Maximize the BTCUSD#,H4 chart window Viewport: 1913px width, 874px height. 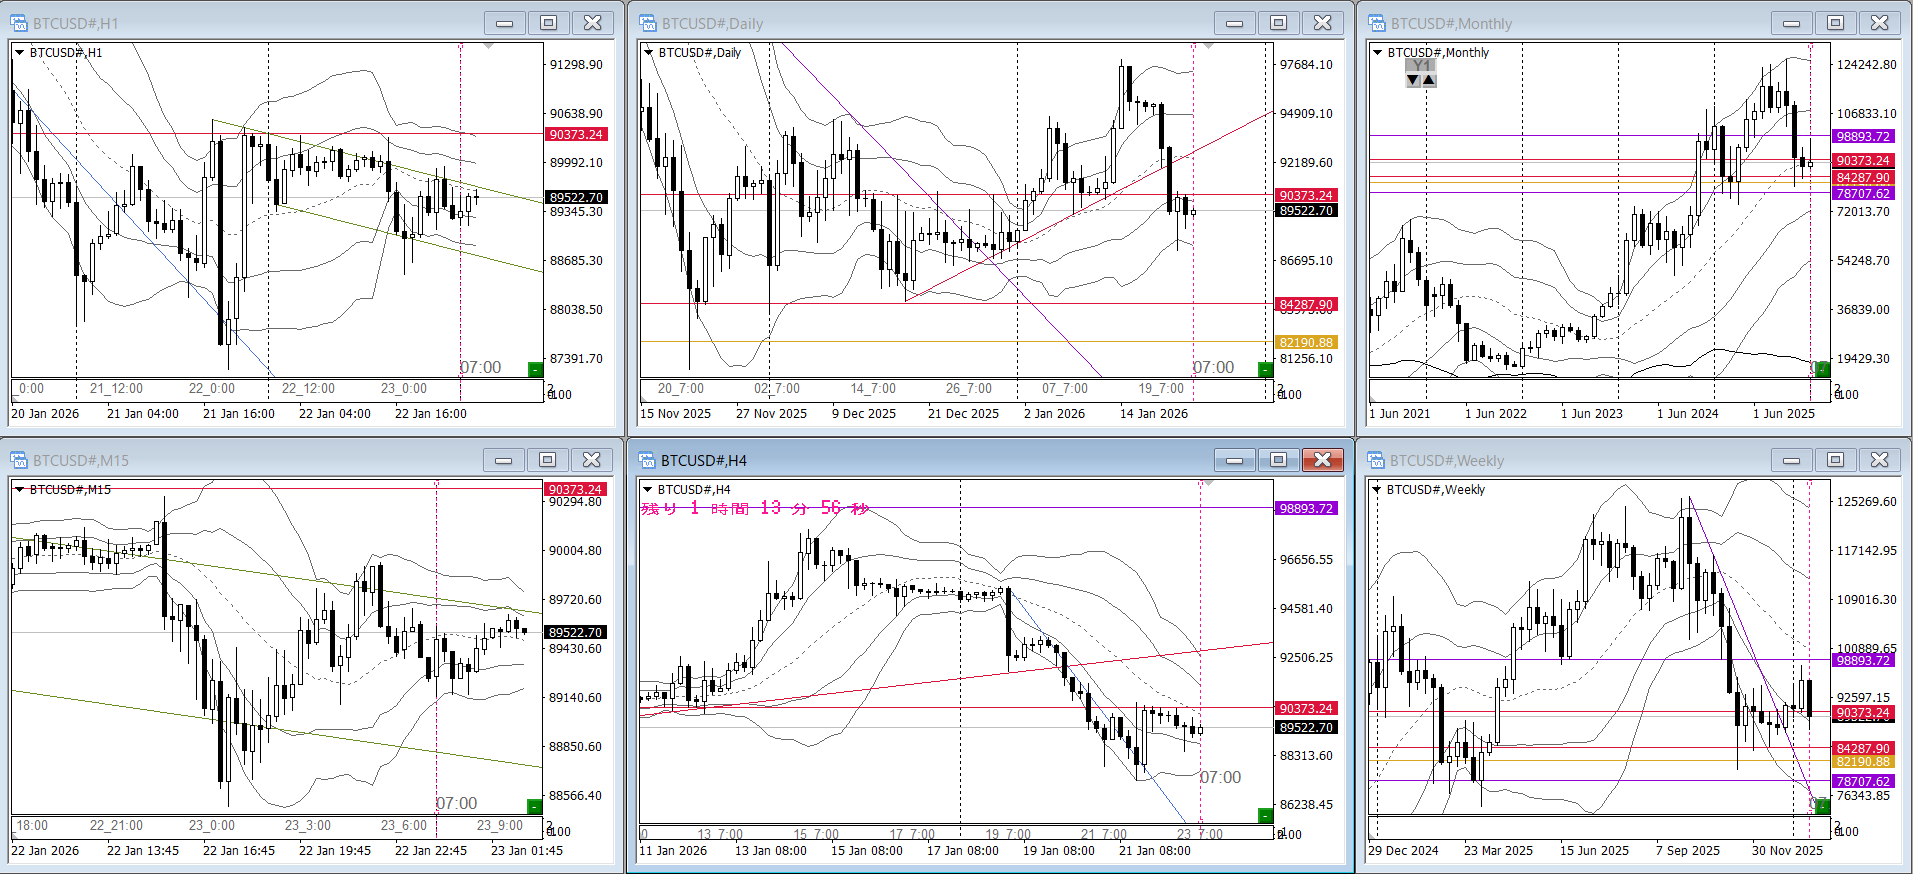(x=1278, y=460)
